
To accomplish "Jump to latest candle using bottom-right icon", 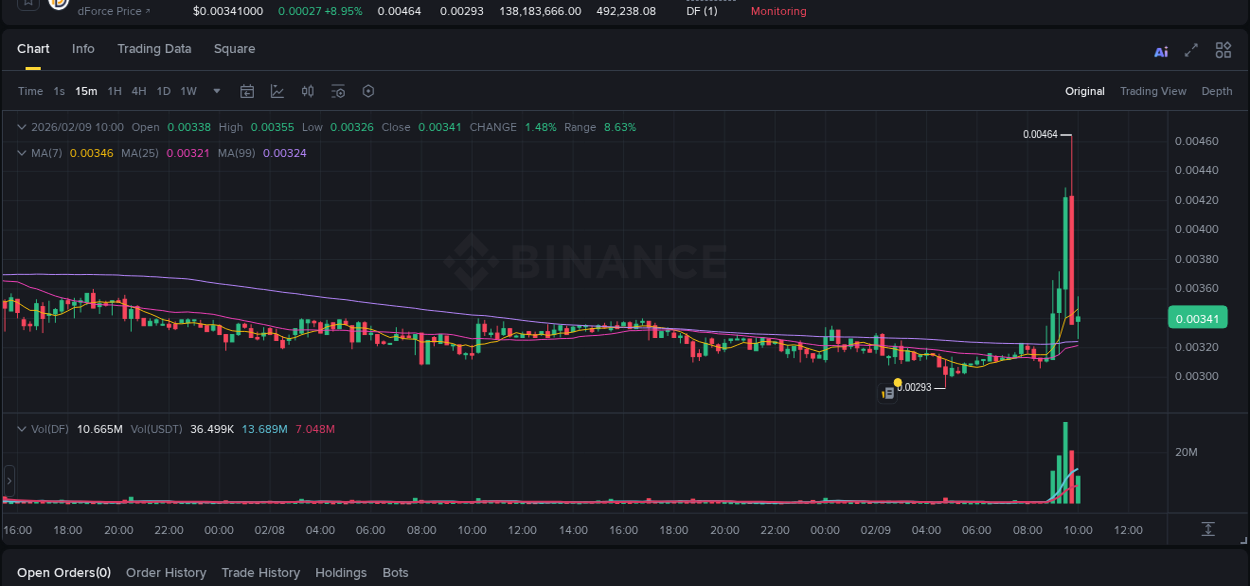I will [x=1208, y=530].
